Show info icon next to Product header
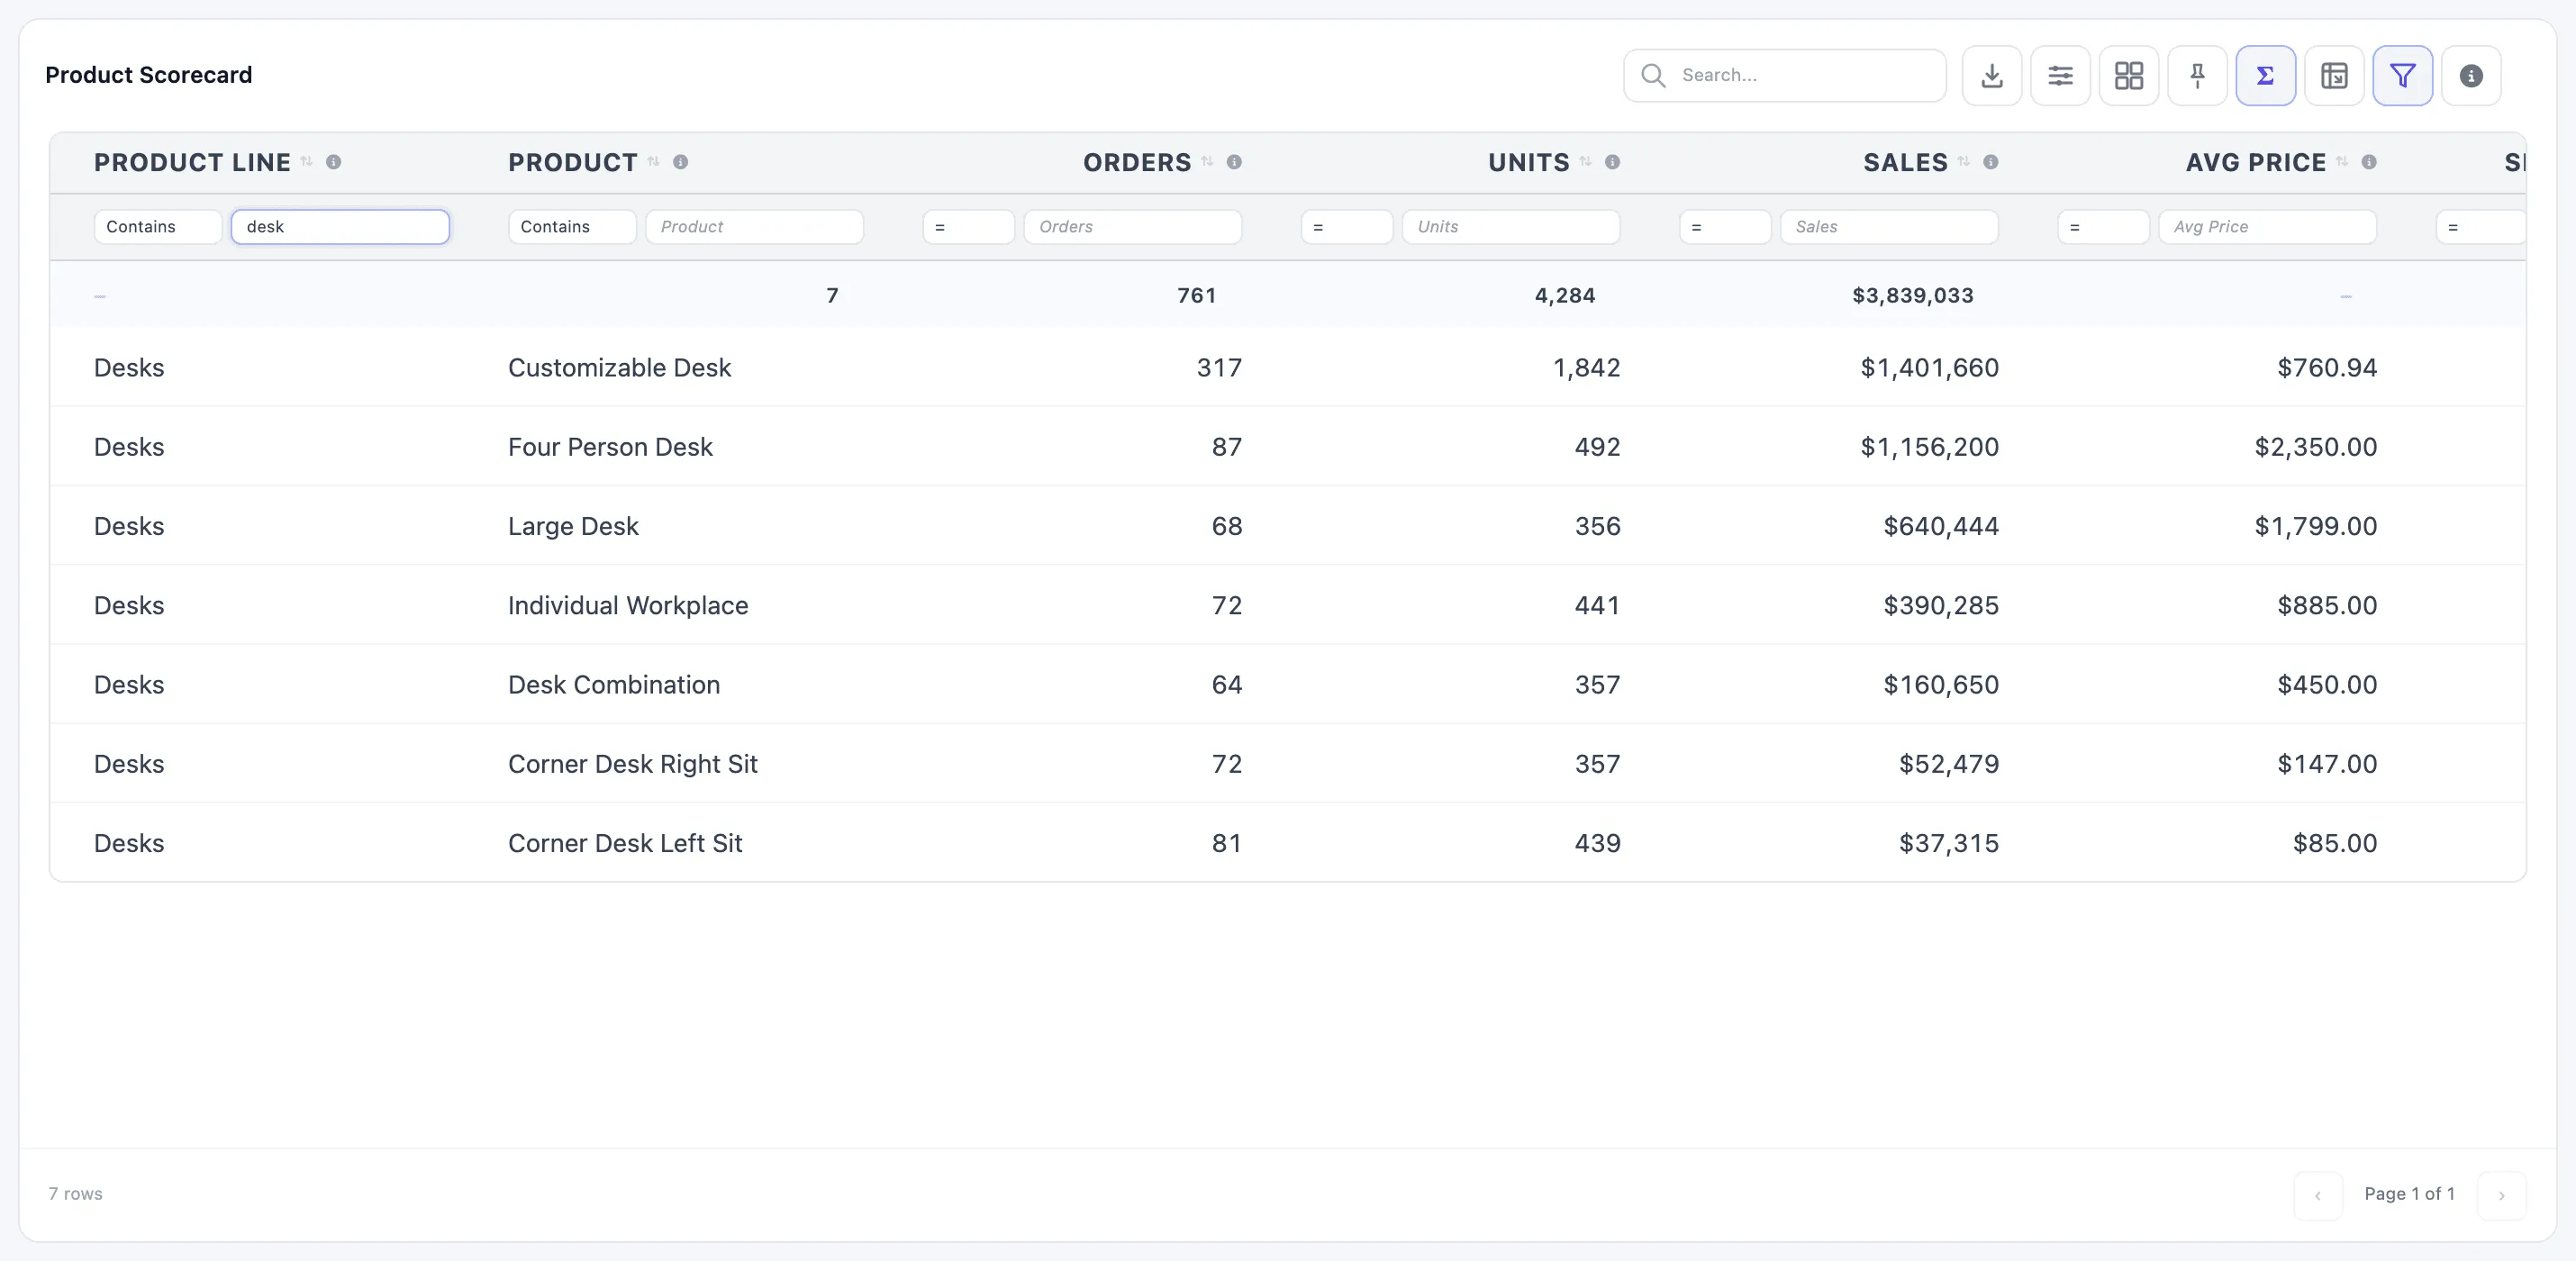Viewport: 2576px width, 1261px height. pos(680,162)
